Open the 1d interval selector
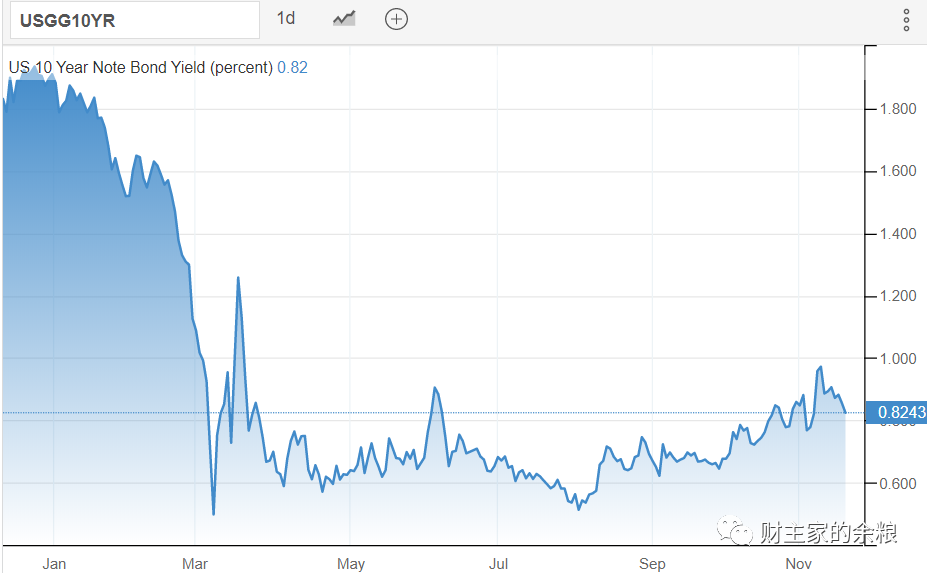 pyautogui.click(x=286, y=18)
